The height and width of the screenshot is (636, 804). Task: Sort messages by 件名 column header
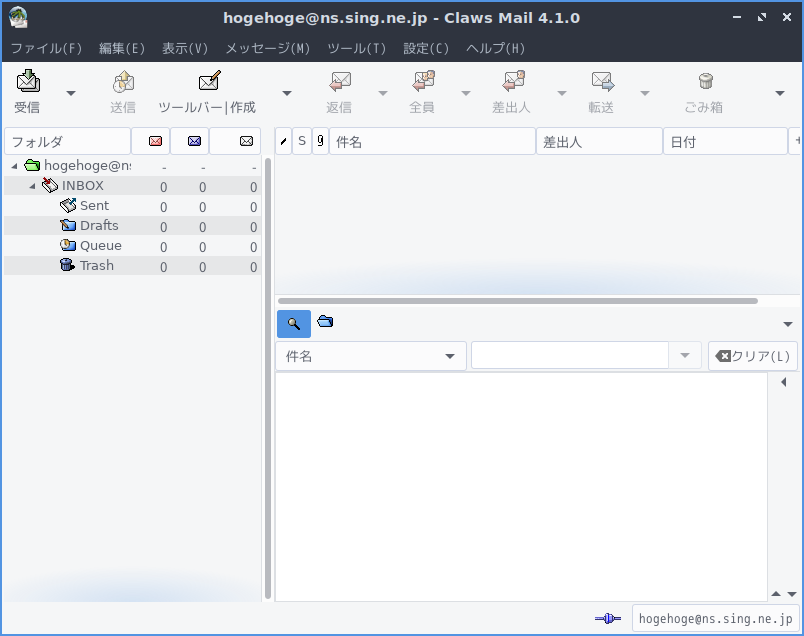(432, 141)
